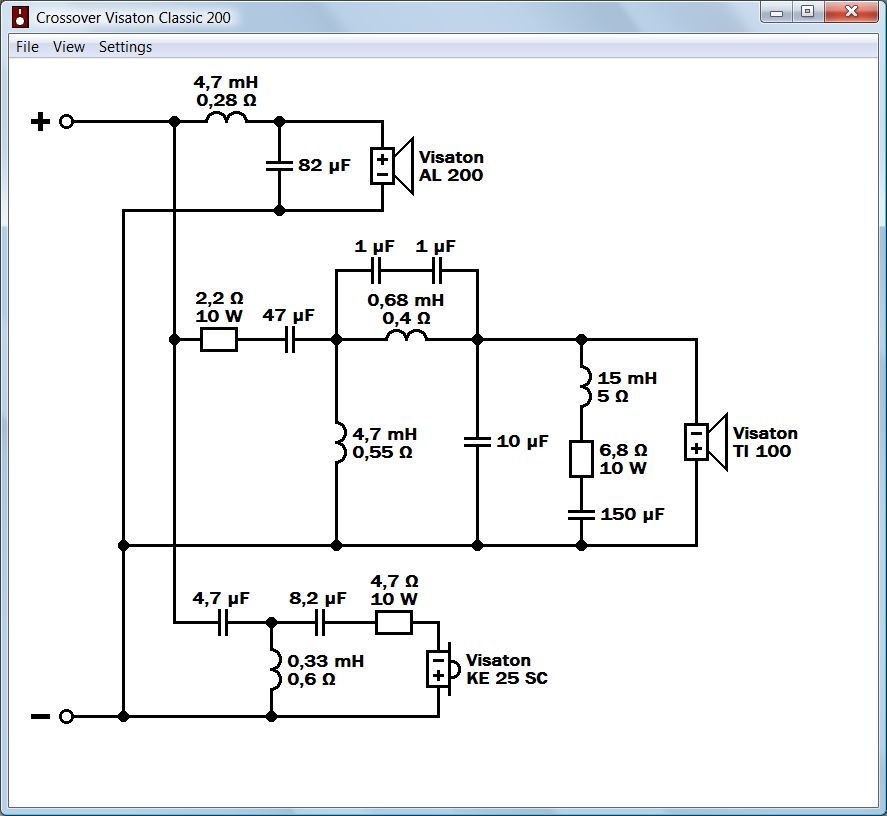Click the '4,7 Ω 10 W' value label
This screenshot has width=887, height=816.
(x=394, y=590)
